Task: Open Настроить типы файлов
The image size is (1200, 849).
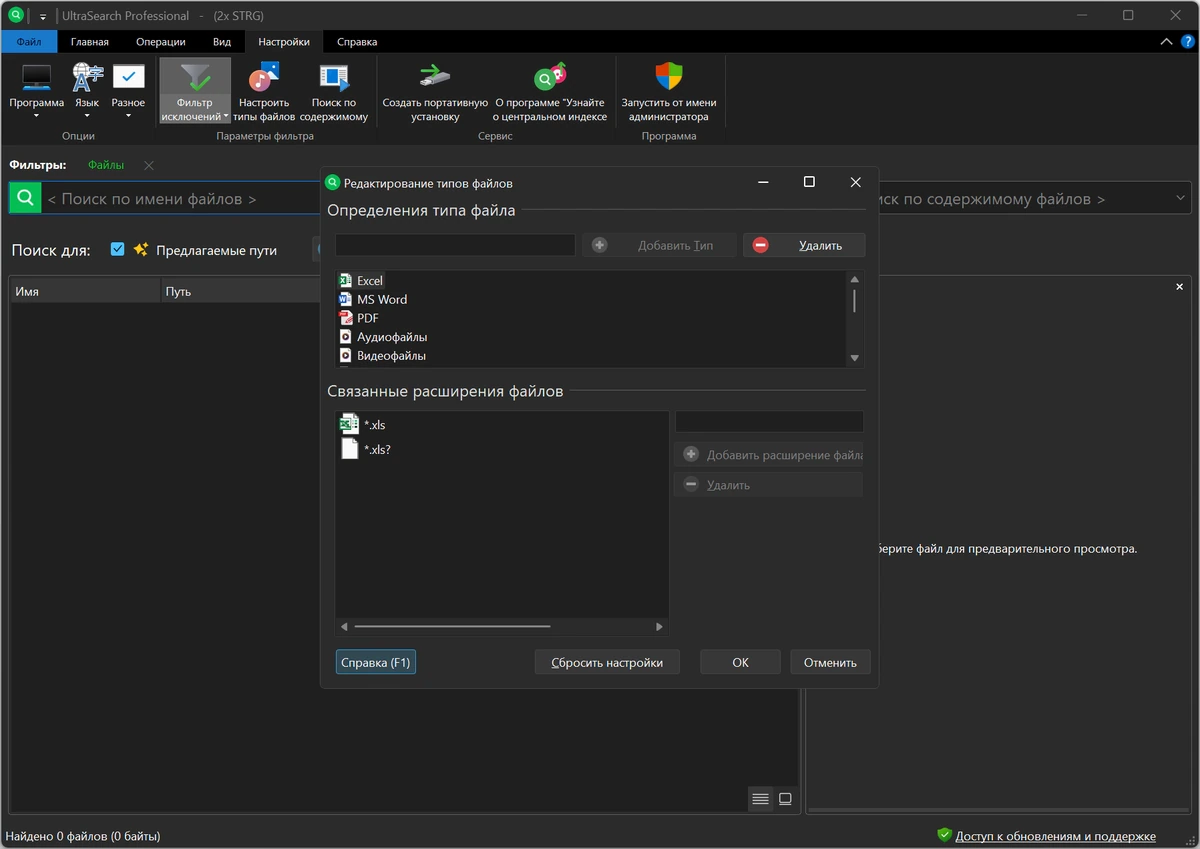Action: click(264, 78)
